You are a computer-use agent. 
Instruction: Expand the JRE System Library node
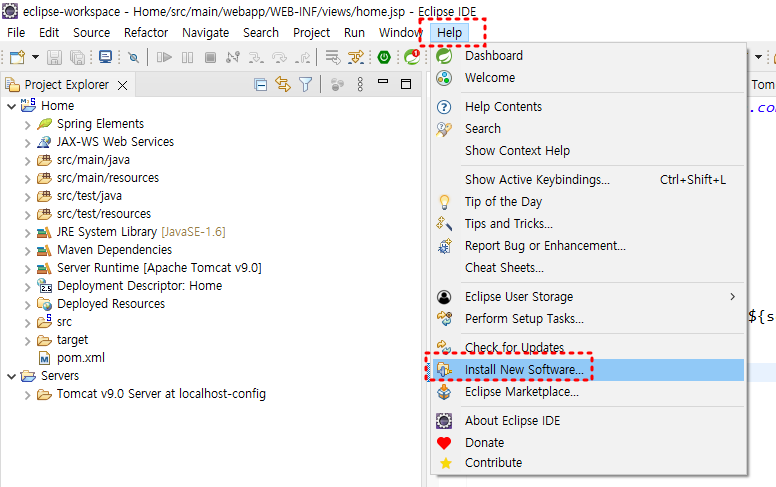coord(28,233)
